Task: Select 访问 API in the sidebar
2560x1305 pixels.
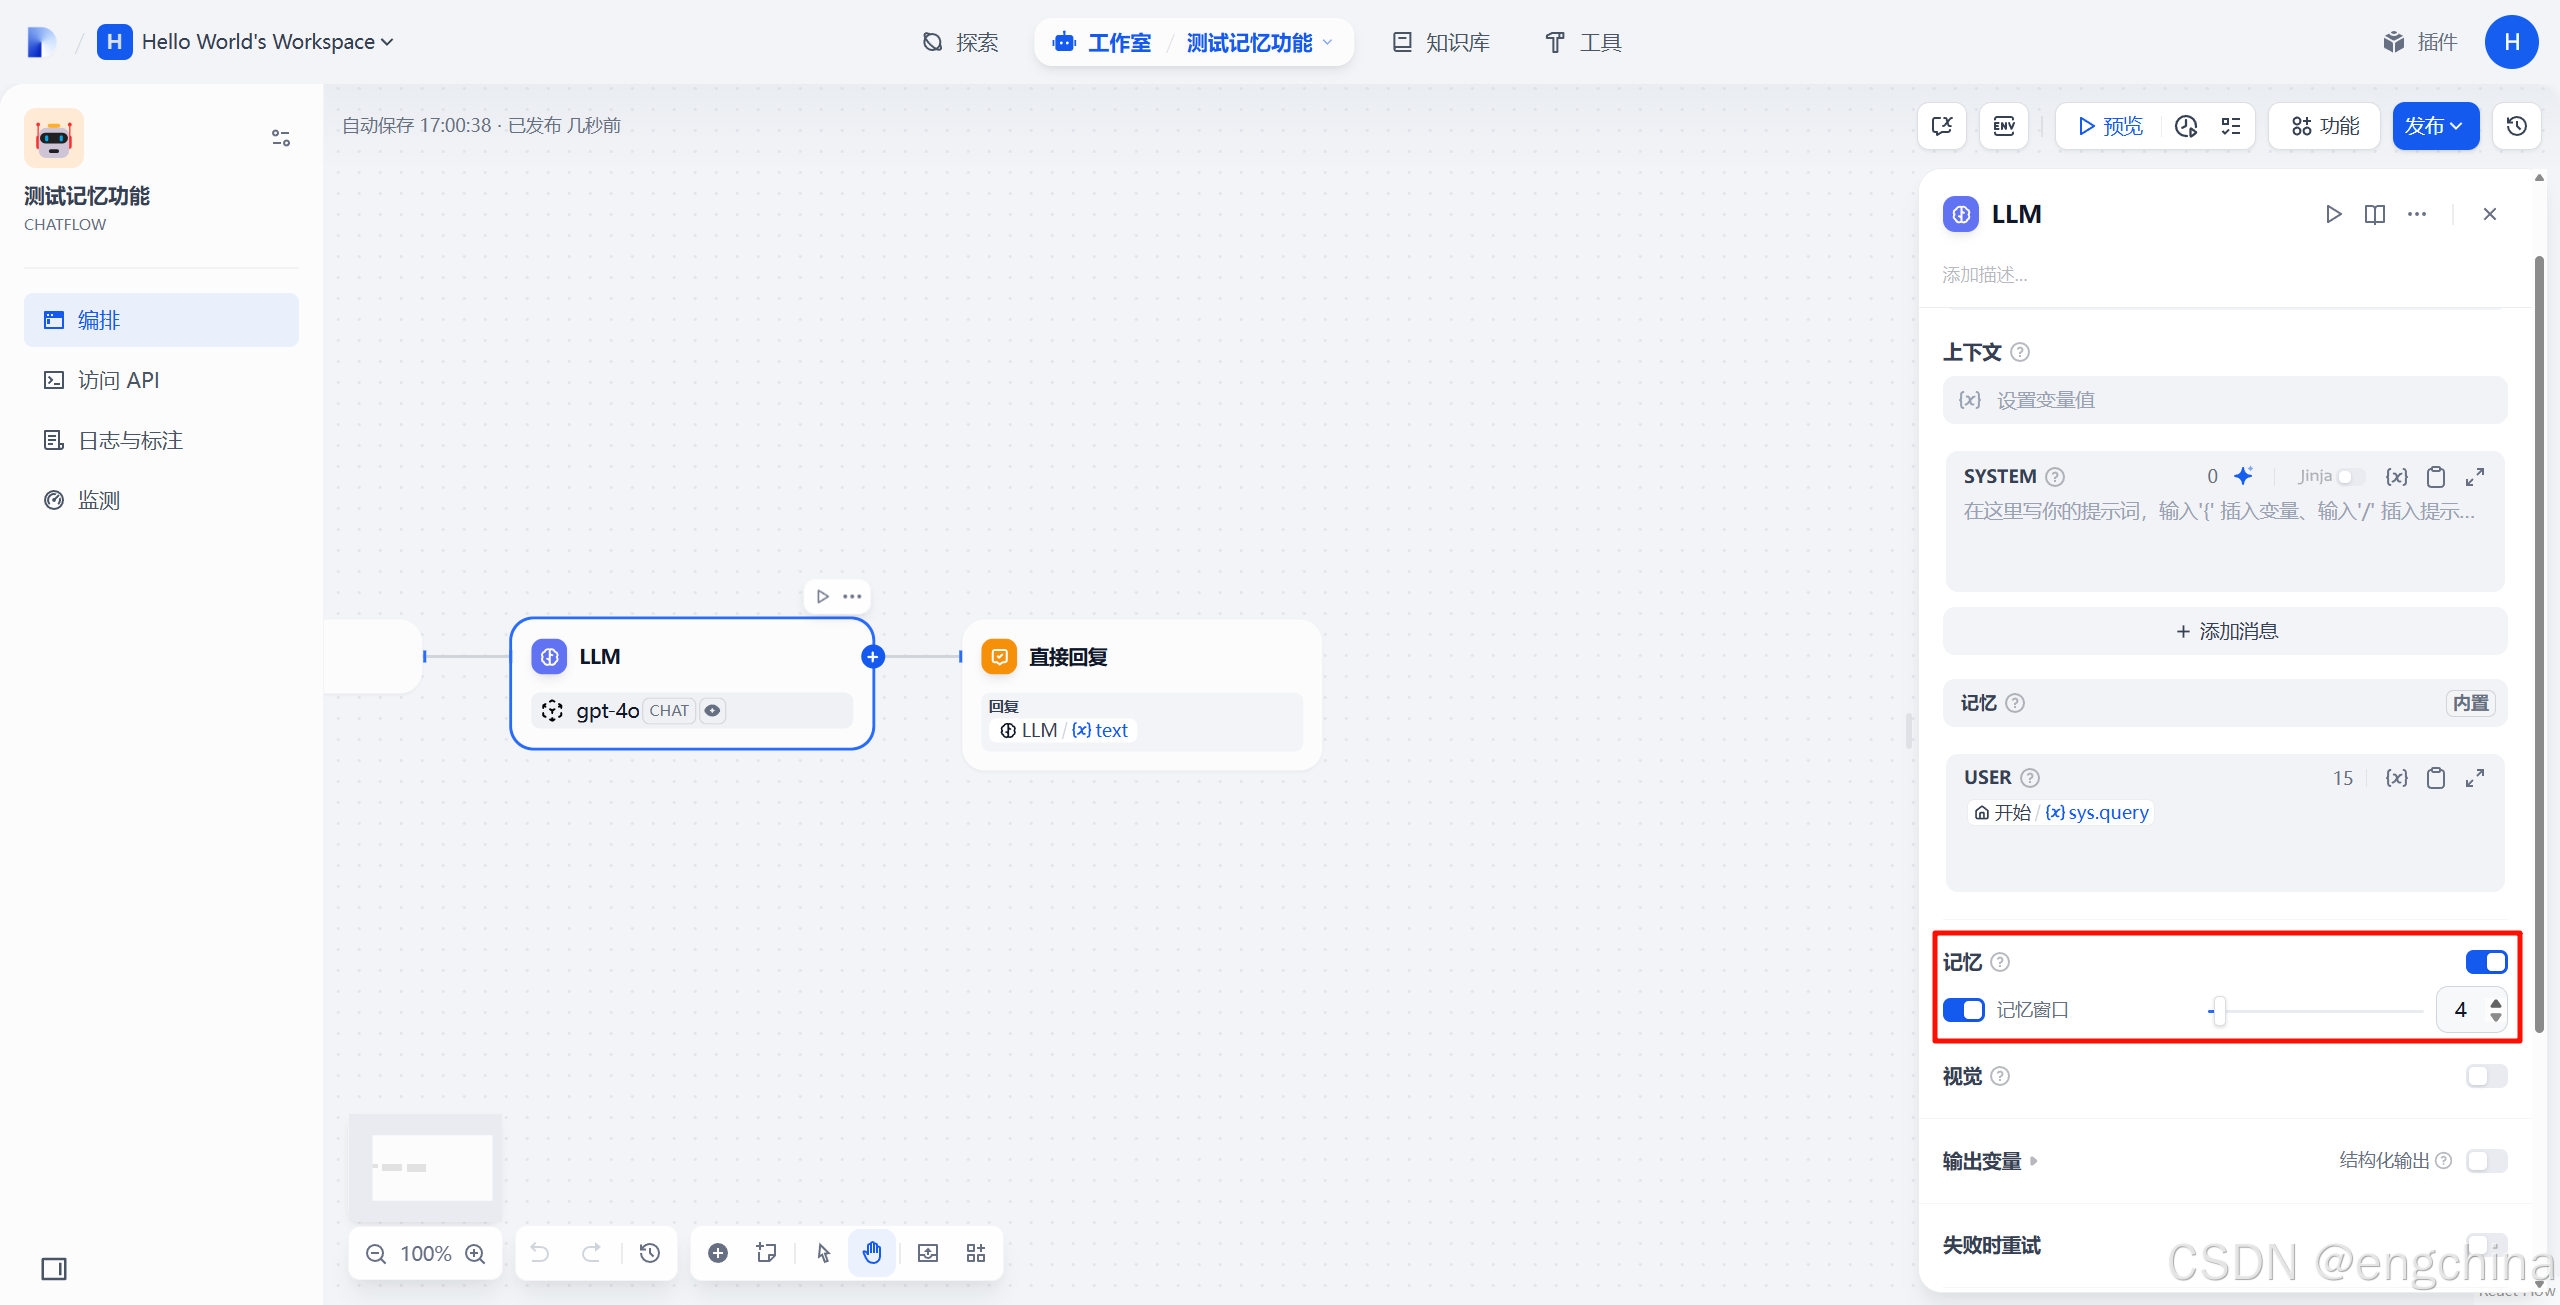Action: point(118,380)
